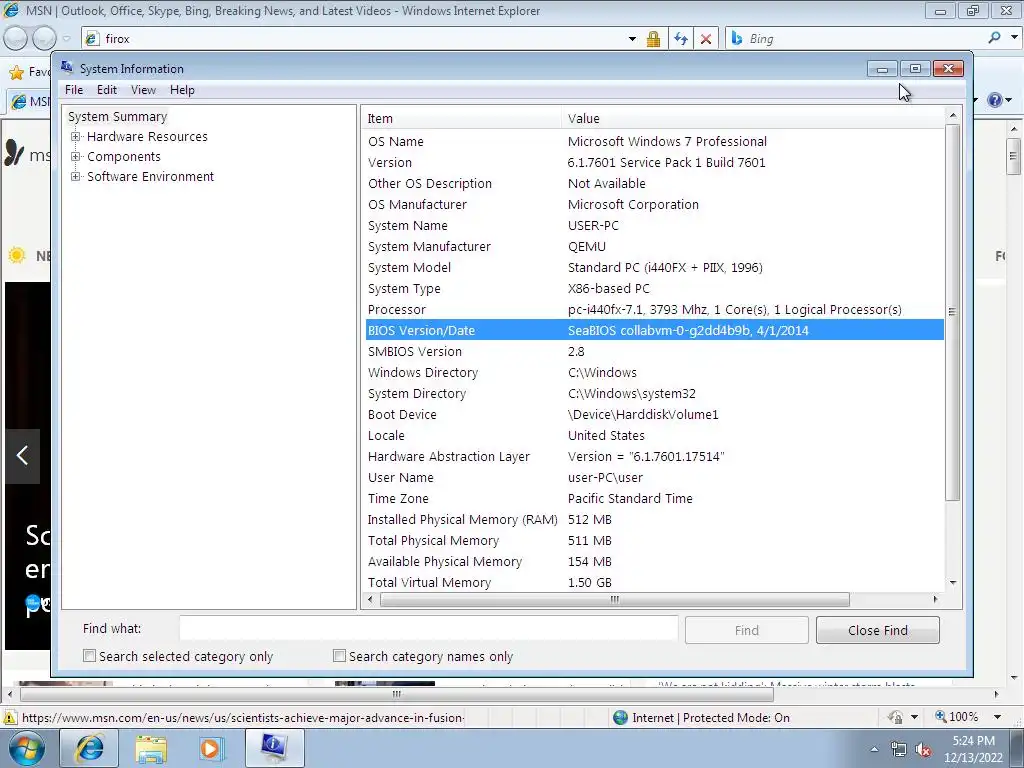Click the IE zoom level magnifier
This screenshot has height=768, width=1024.
point(941,716)
